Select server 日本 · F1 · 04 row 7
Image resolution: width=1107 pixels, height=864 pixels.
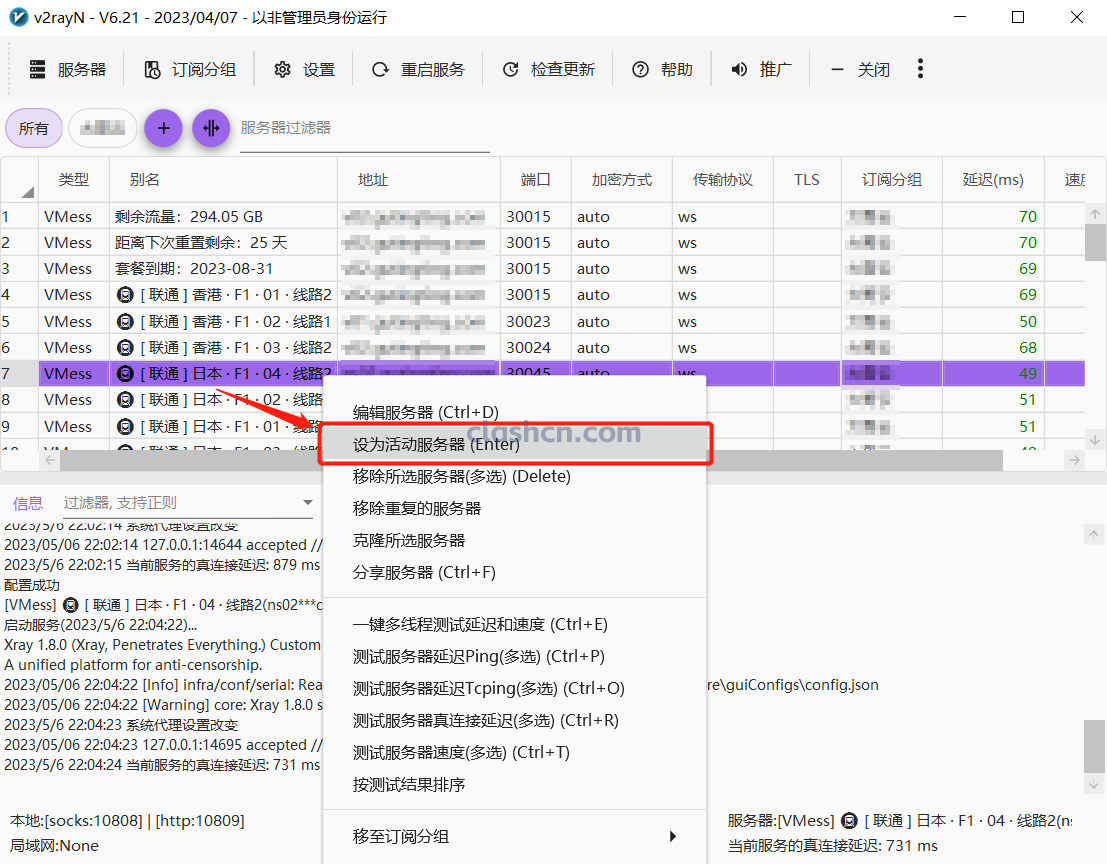542,373
